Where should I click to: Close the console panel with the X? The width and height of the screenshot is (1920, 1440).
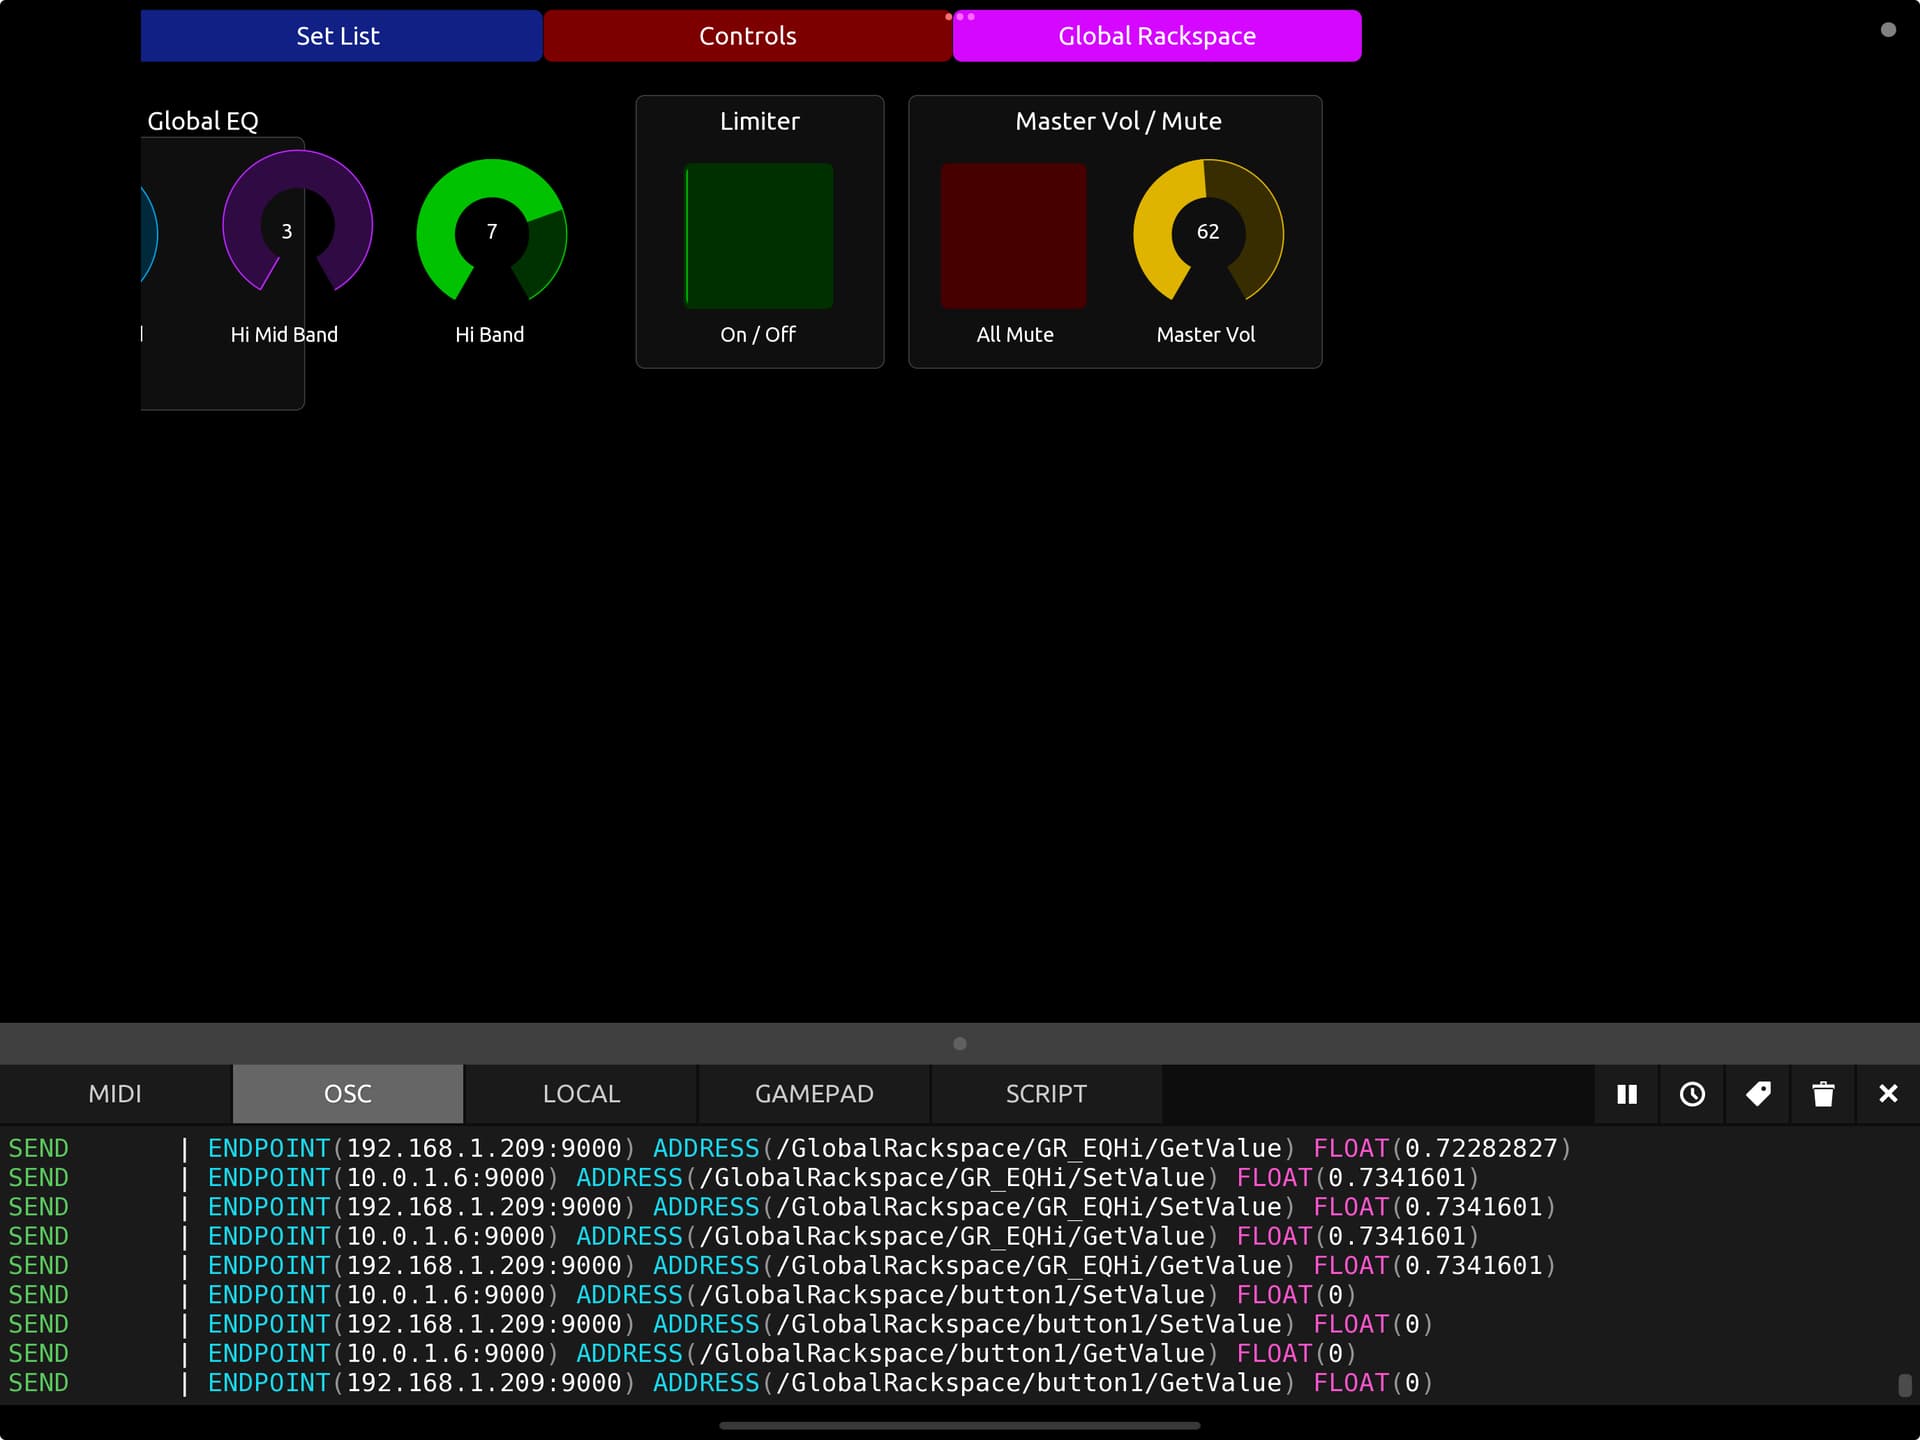click(x=1888, y=1094)
